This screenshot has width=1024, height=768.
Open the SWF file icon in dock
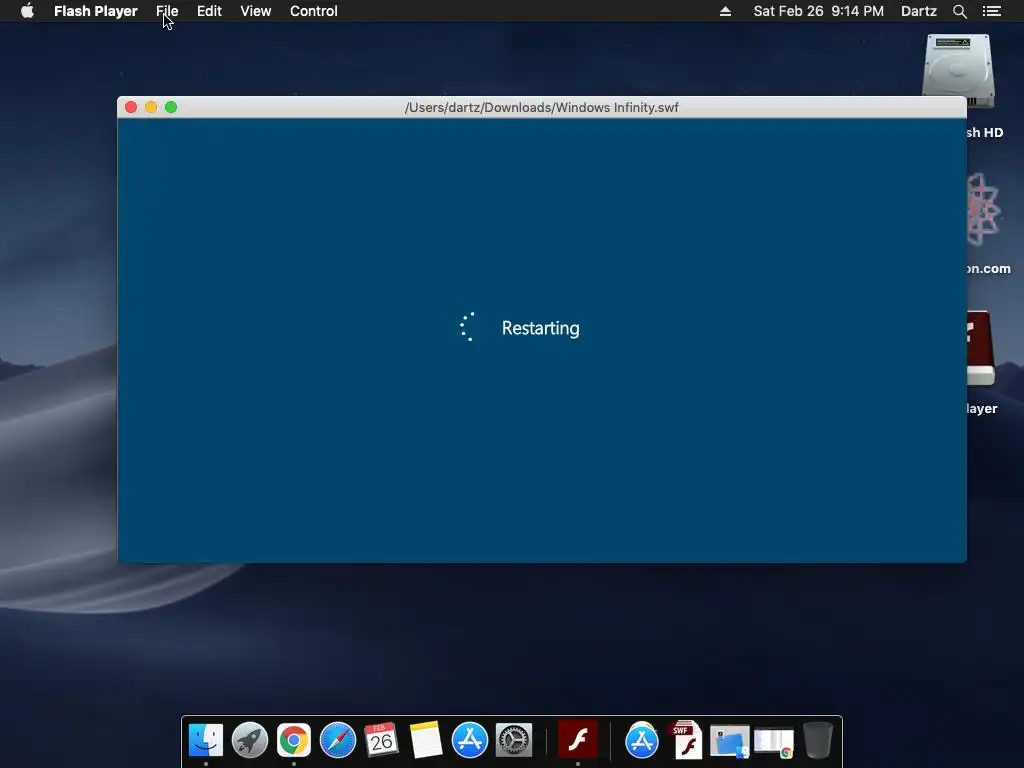click(x=686, y=740)
